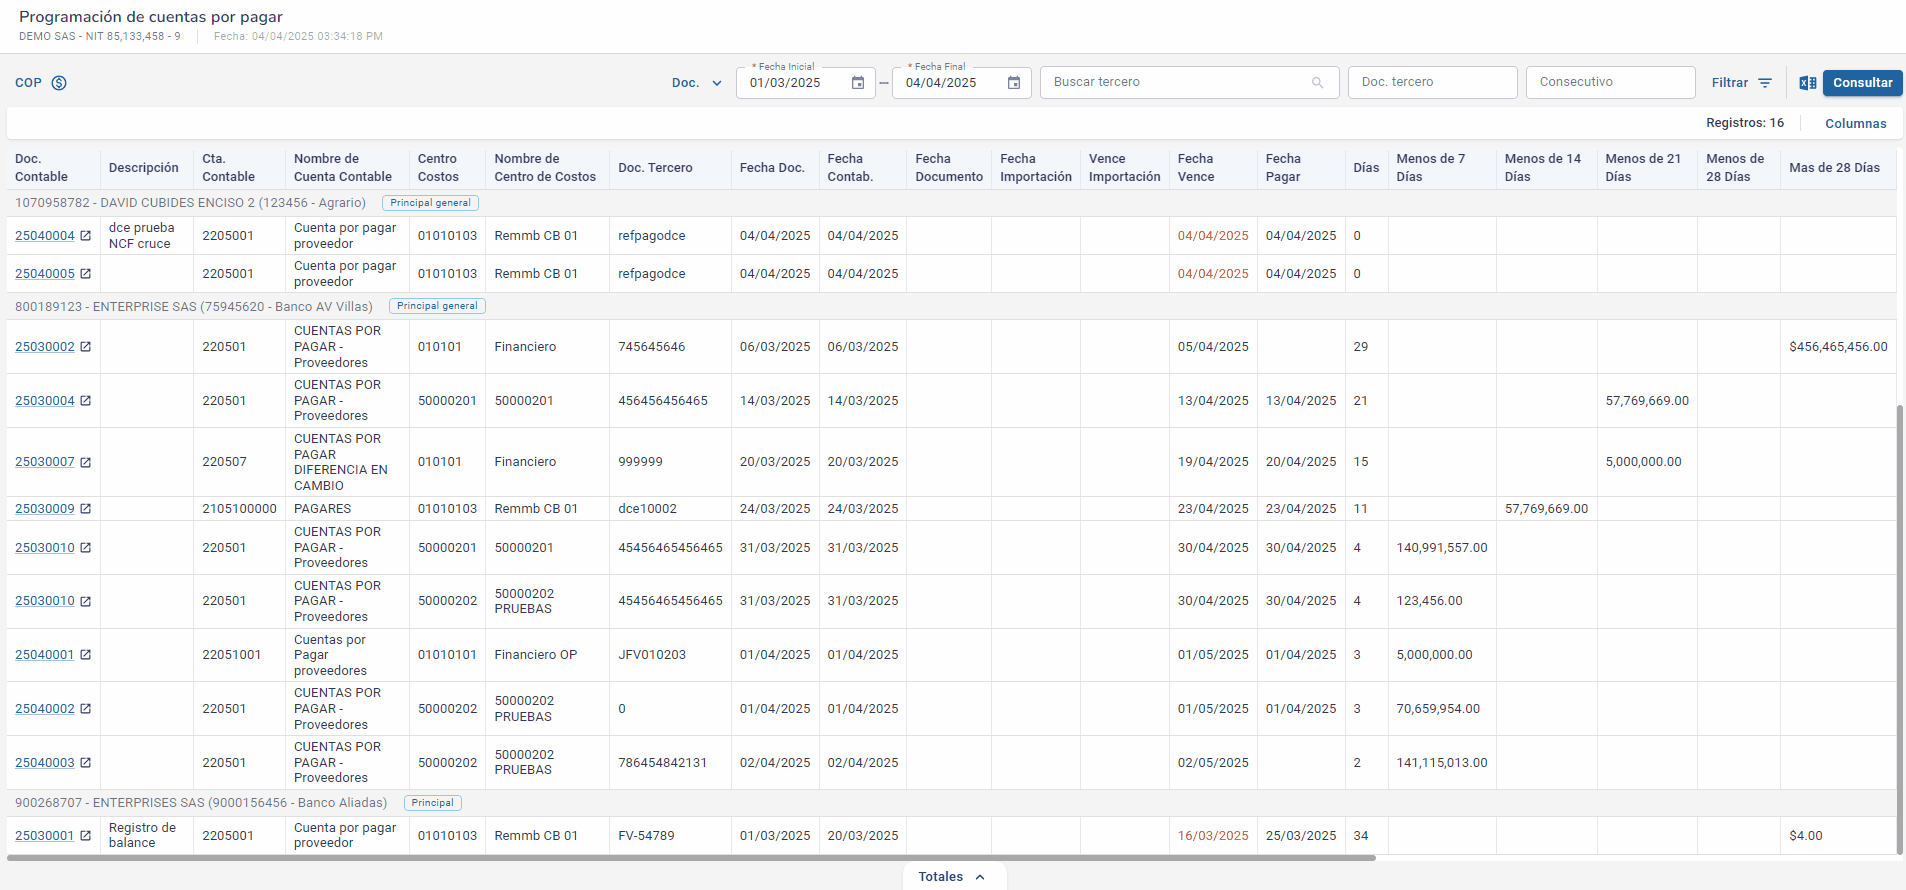
Task: Click the Registros: 16 counter
Action: 1745,123
